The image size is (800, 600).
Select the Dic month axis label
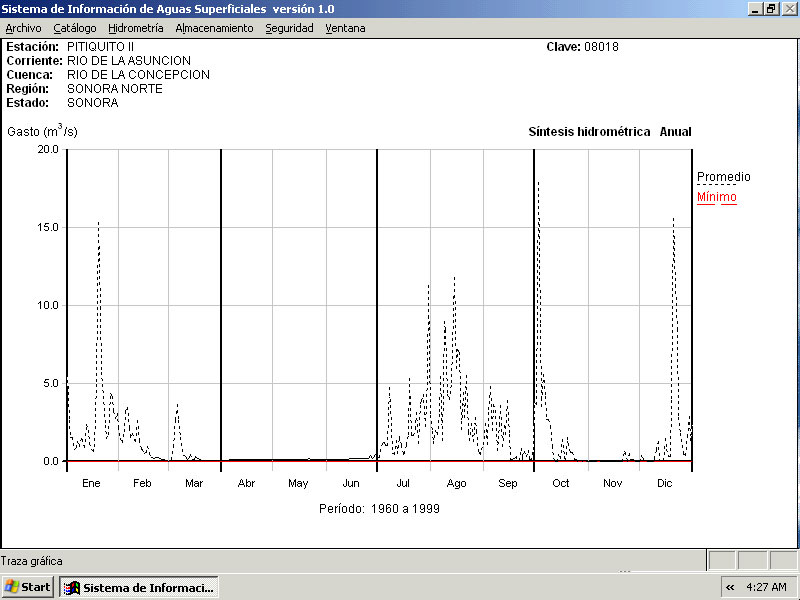coord(664,483)
